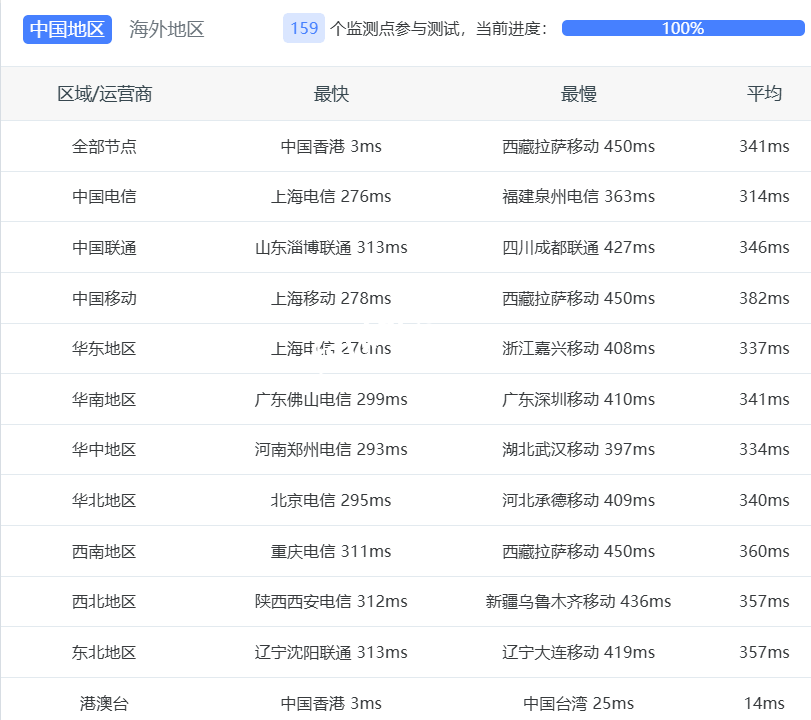811x720 pixels.
Task: Open the 海外地区 tab
Action: (167, 29)
